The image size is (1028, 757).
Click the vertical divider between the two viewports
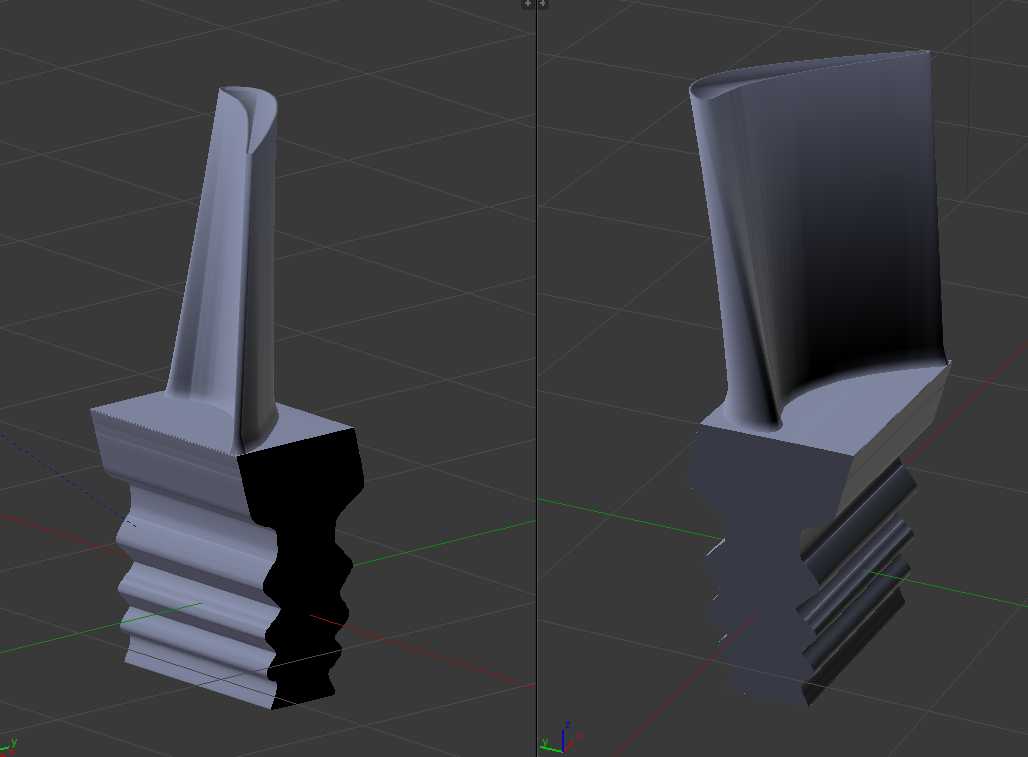pos(536,379)
